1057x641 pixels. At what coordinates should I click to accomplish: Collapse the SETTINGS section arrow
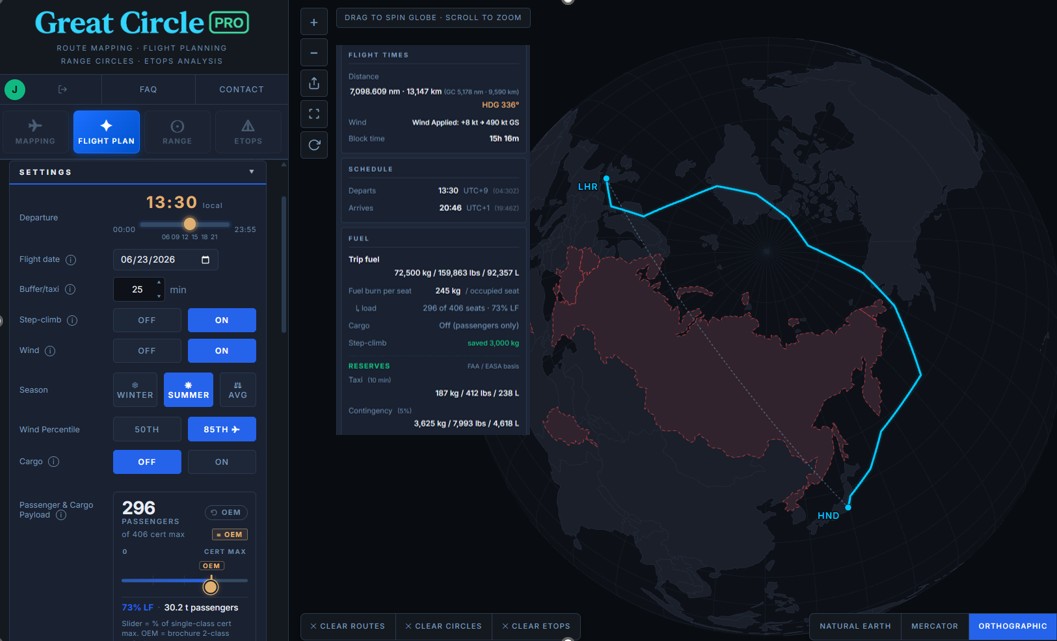pyautogui.click(x=251, y=172)
